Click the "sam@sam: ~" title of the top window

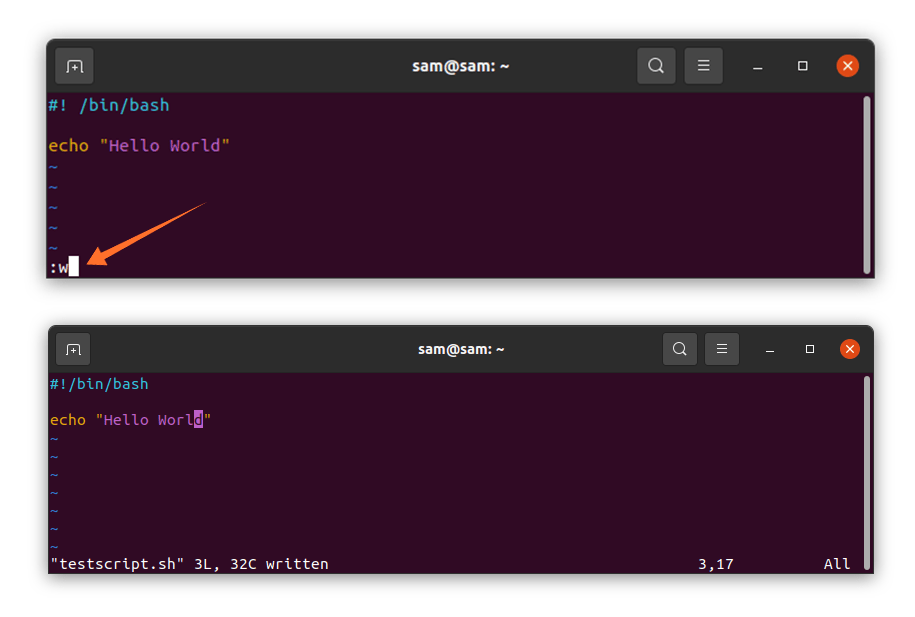pyautogui.click(x=460, y=65)
